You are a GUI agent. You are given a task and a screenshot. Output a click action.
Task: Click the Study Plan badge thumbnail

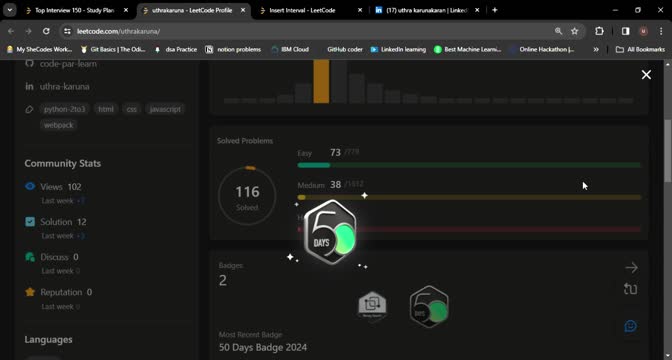(372, 306)
